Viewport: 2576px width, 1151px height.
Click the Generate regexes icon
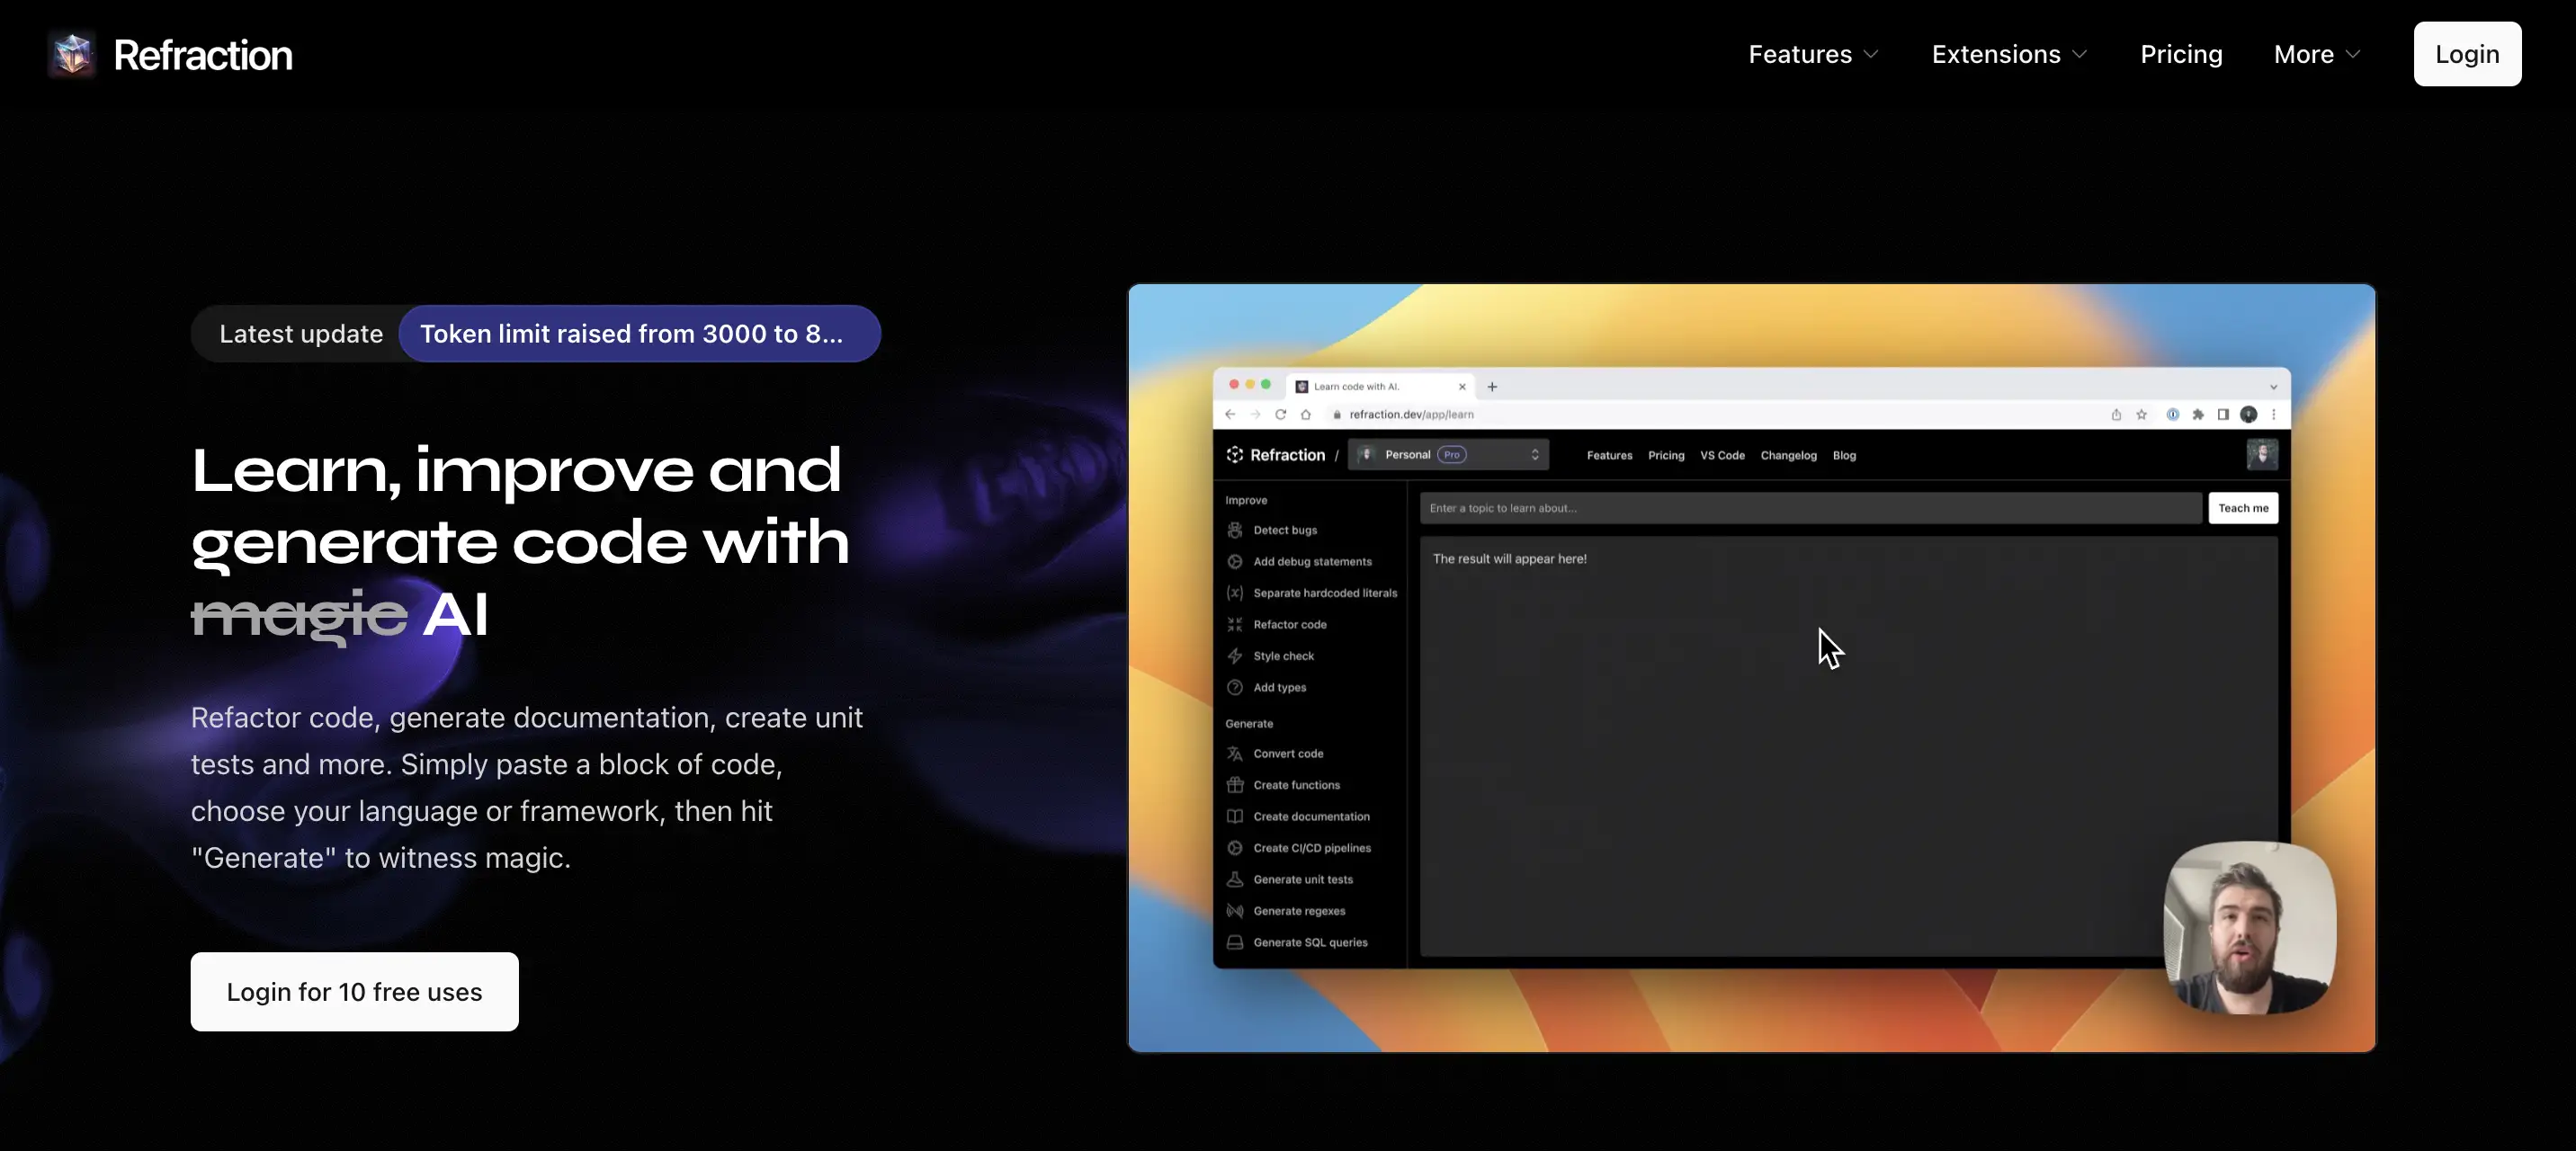tap(1235, 911)
